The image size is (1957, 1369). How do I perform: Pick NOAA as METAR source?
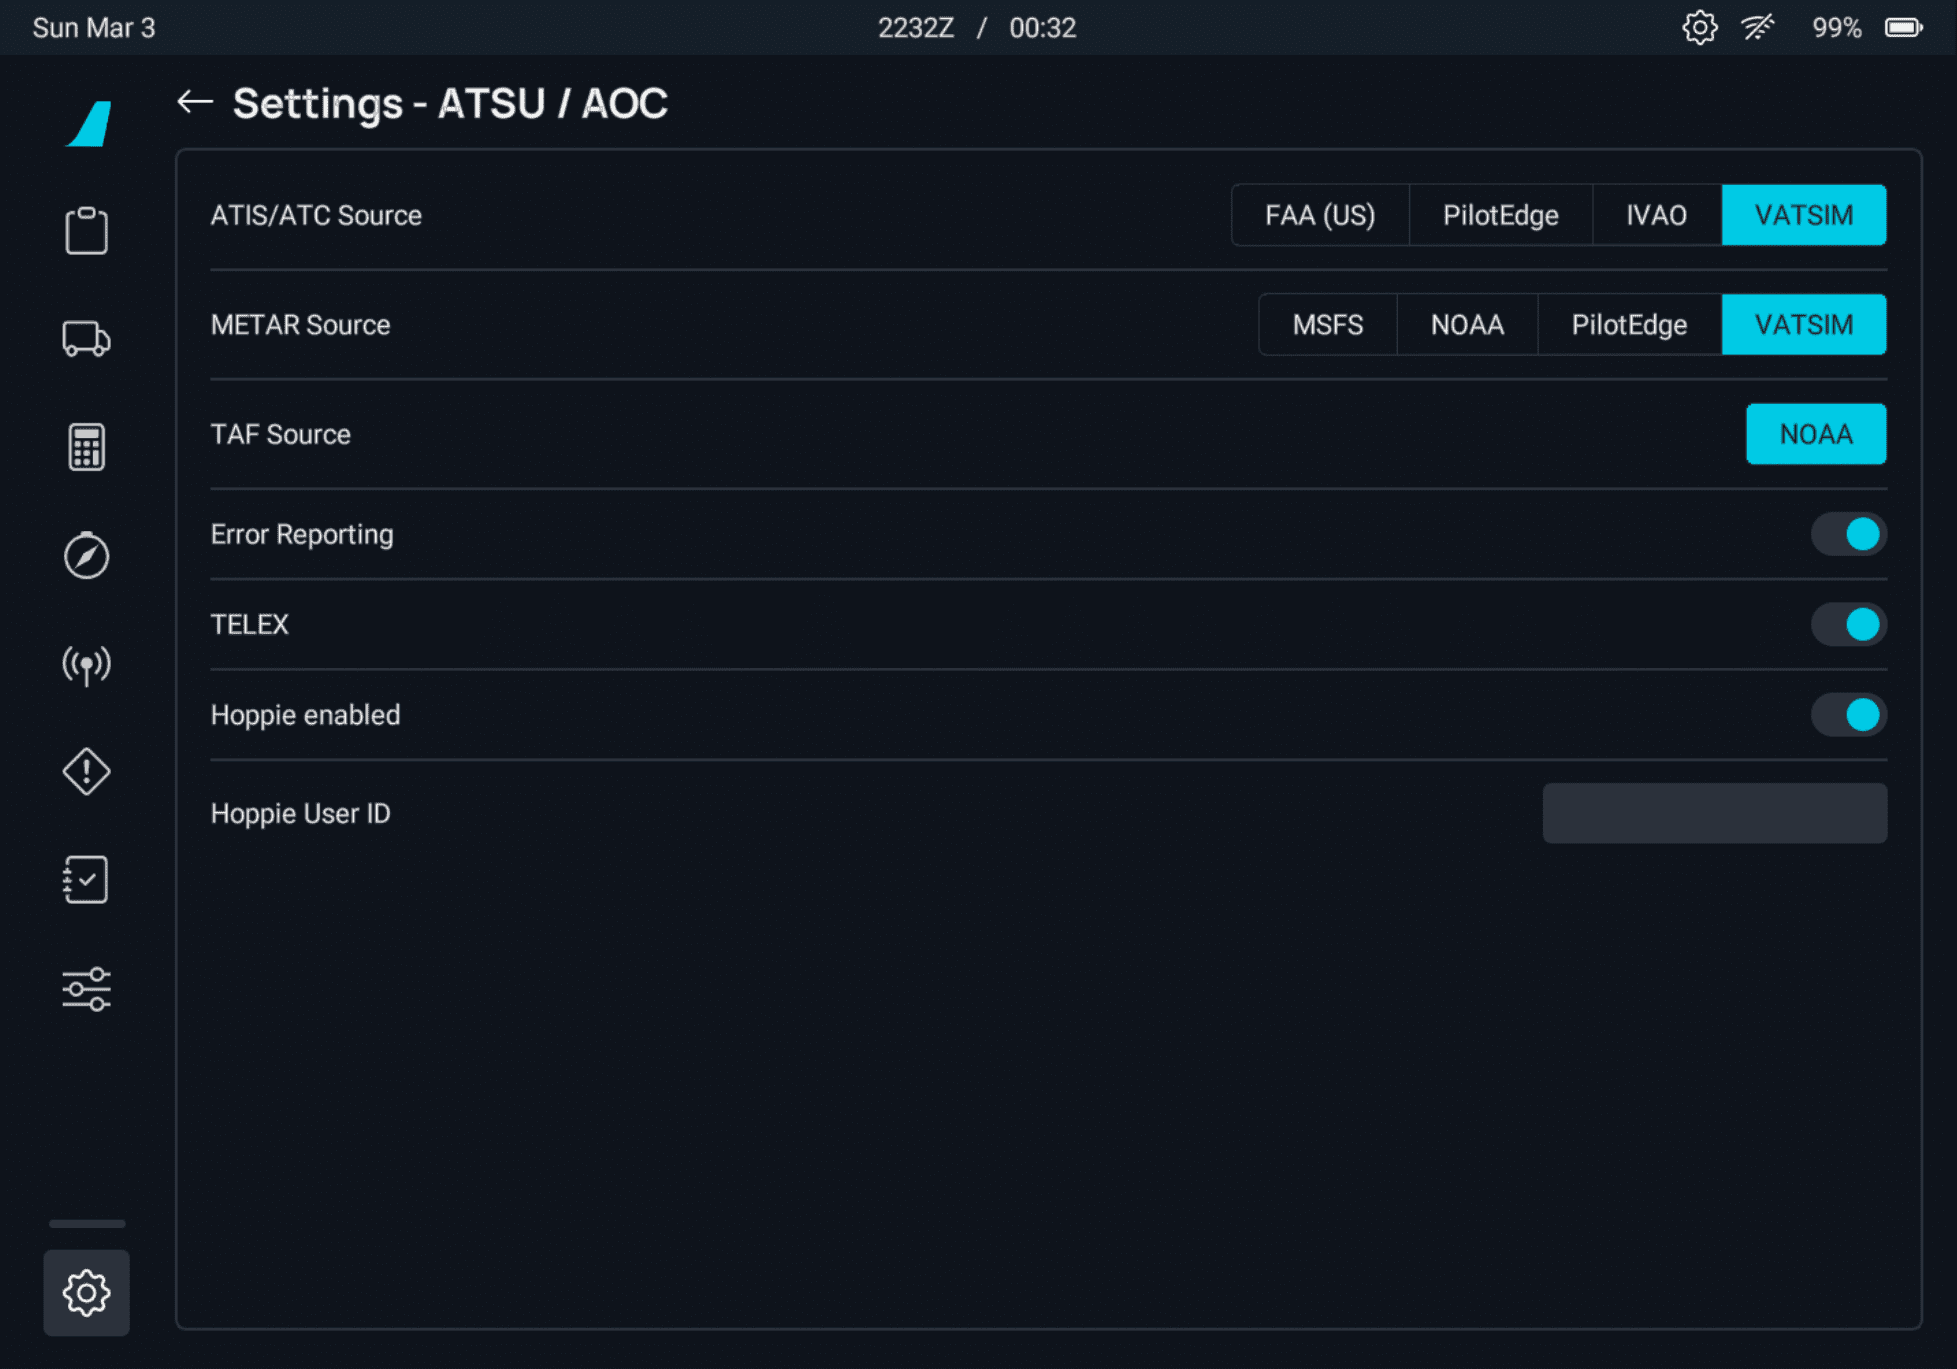[1467, 325]
